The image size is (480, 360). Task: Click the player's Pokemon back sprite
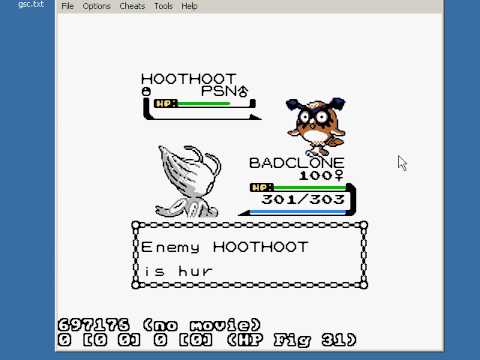point(188,181)
